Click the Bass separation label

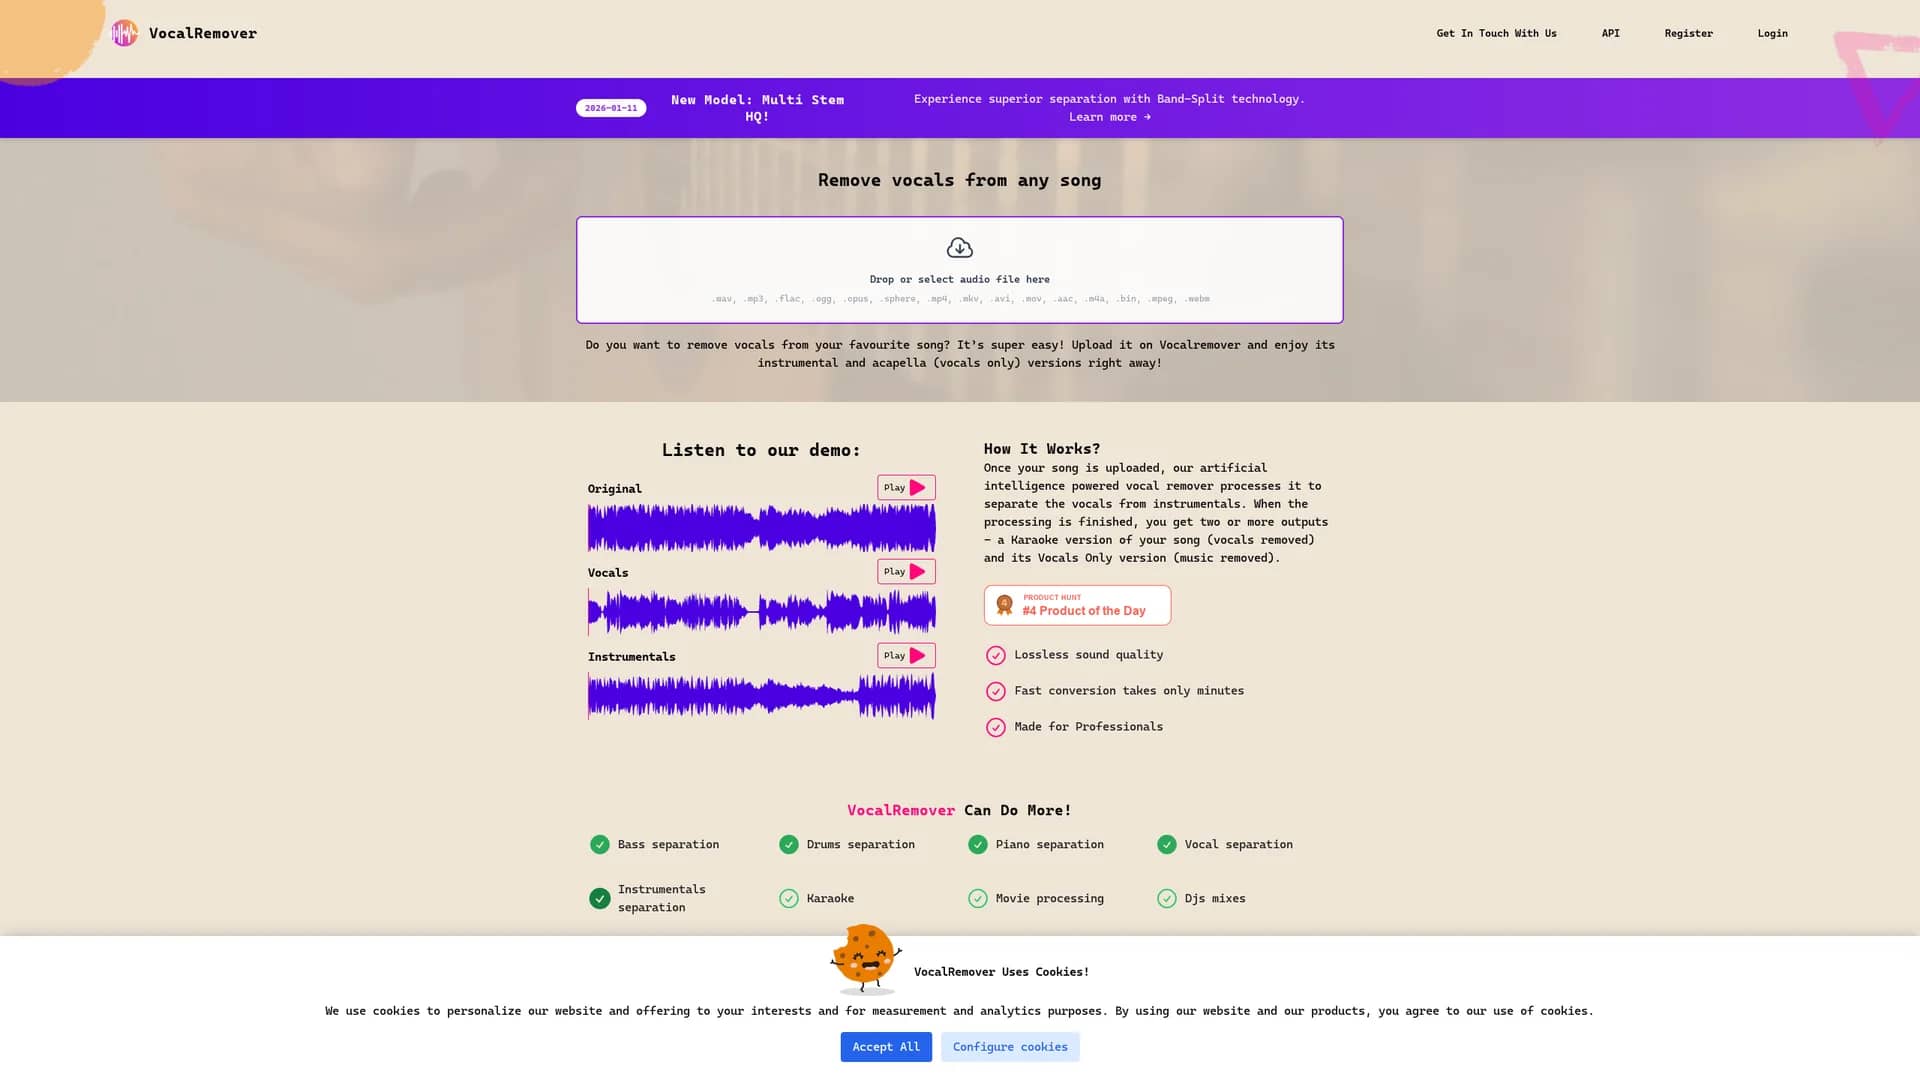coord(668,845)
